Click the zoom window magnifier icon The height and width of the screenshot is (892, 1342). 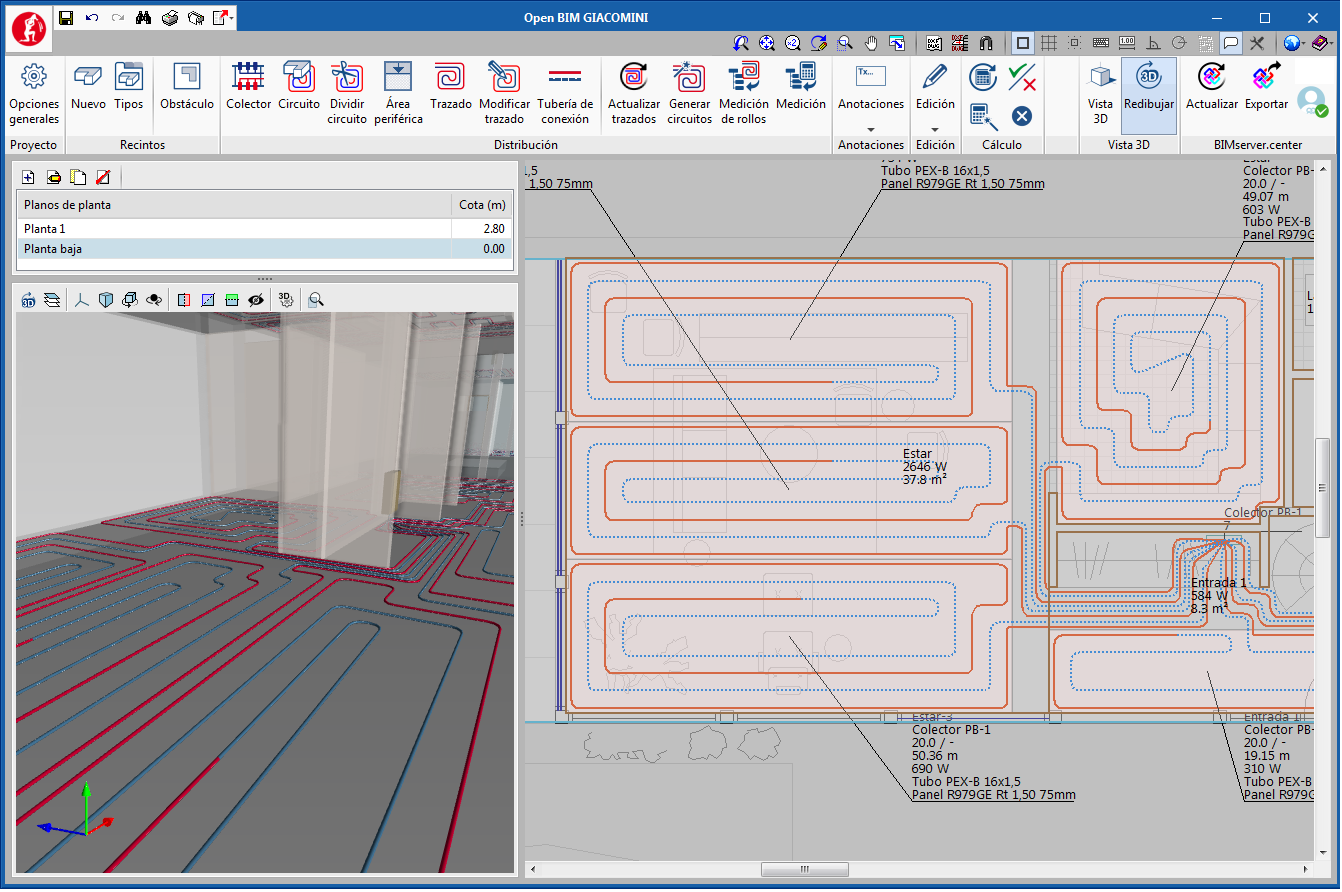(845, 43)
